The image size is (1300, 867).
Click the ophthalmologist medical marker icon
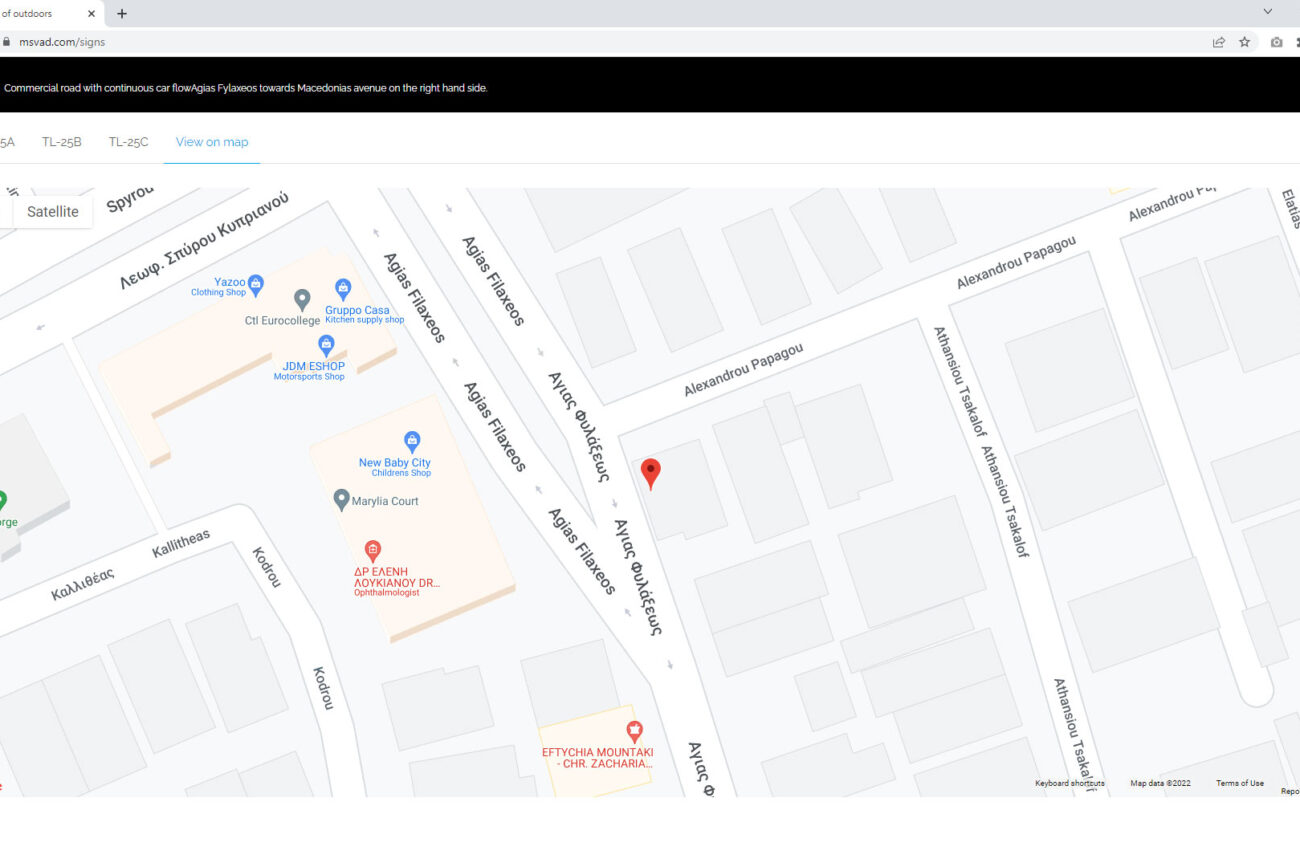[372, 550]
